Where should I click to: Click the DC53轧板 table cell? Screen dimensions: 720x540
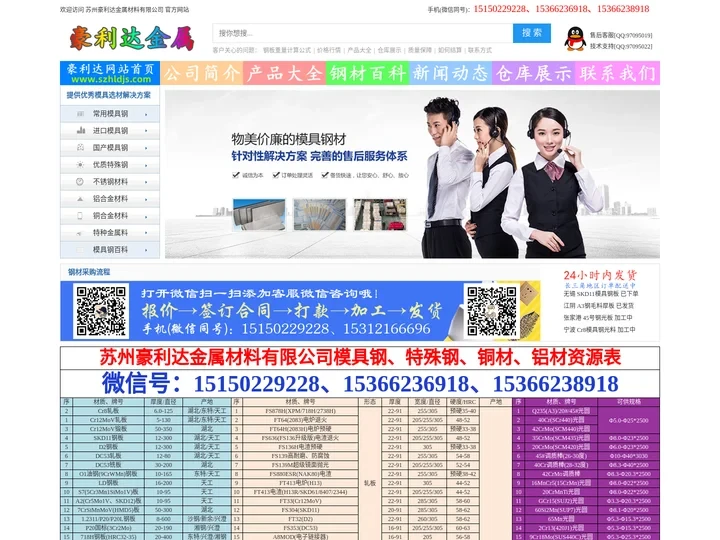click(x=109, y=456)
